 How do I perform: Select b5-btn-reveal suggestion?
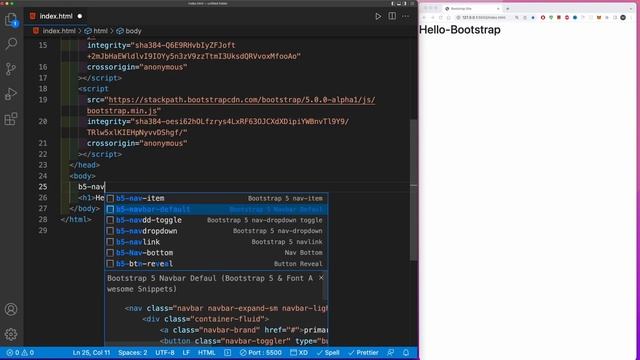point(216,264)
